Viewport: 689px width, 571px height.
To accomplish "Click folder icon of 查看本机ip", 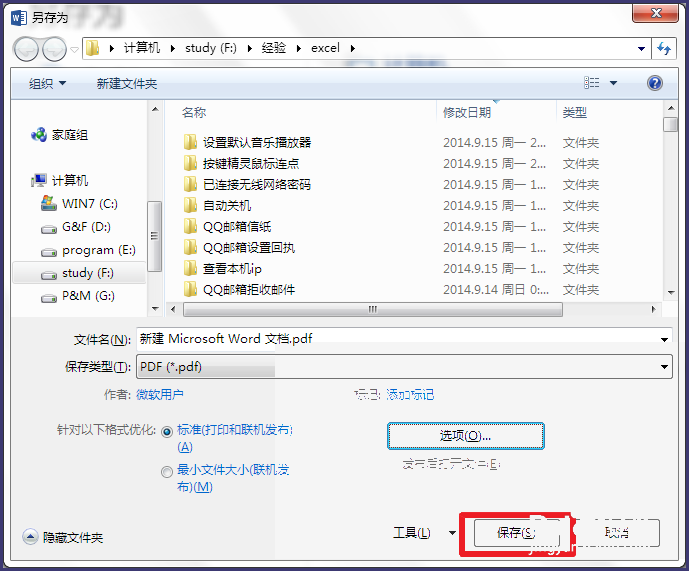I will [190, 269].
